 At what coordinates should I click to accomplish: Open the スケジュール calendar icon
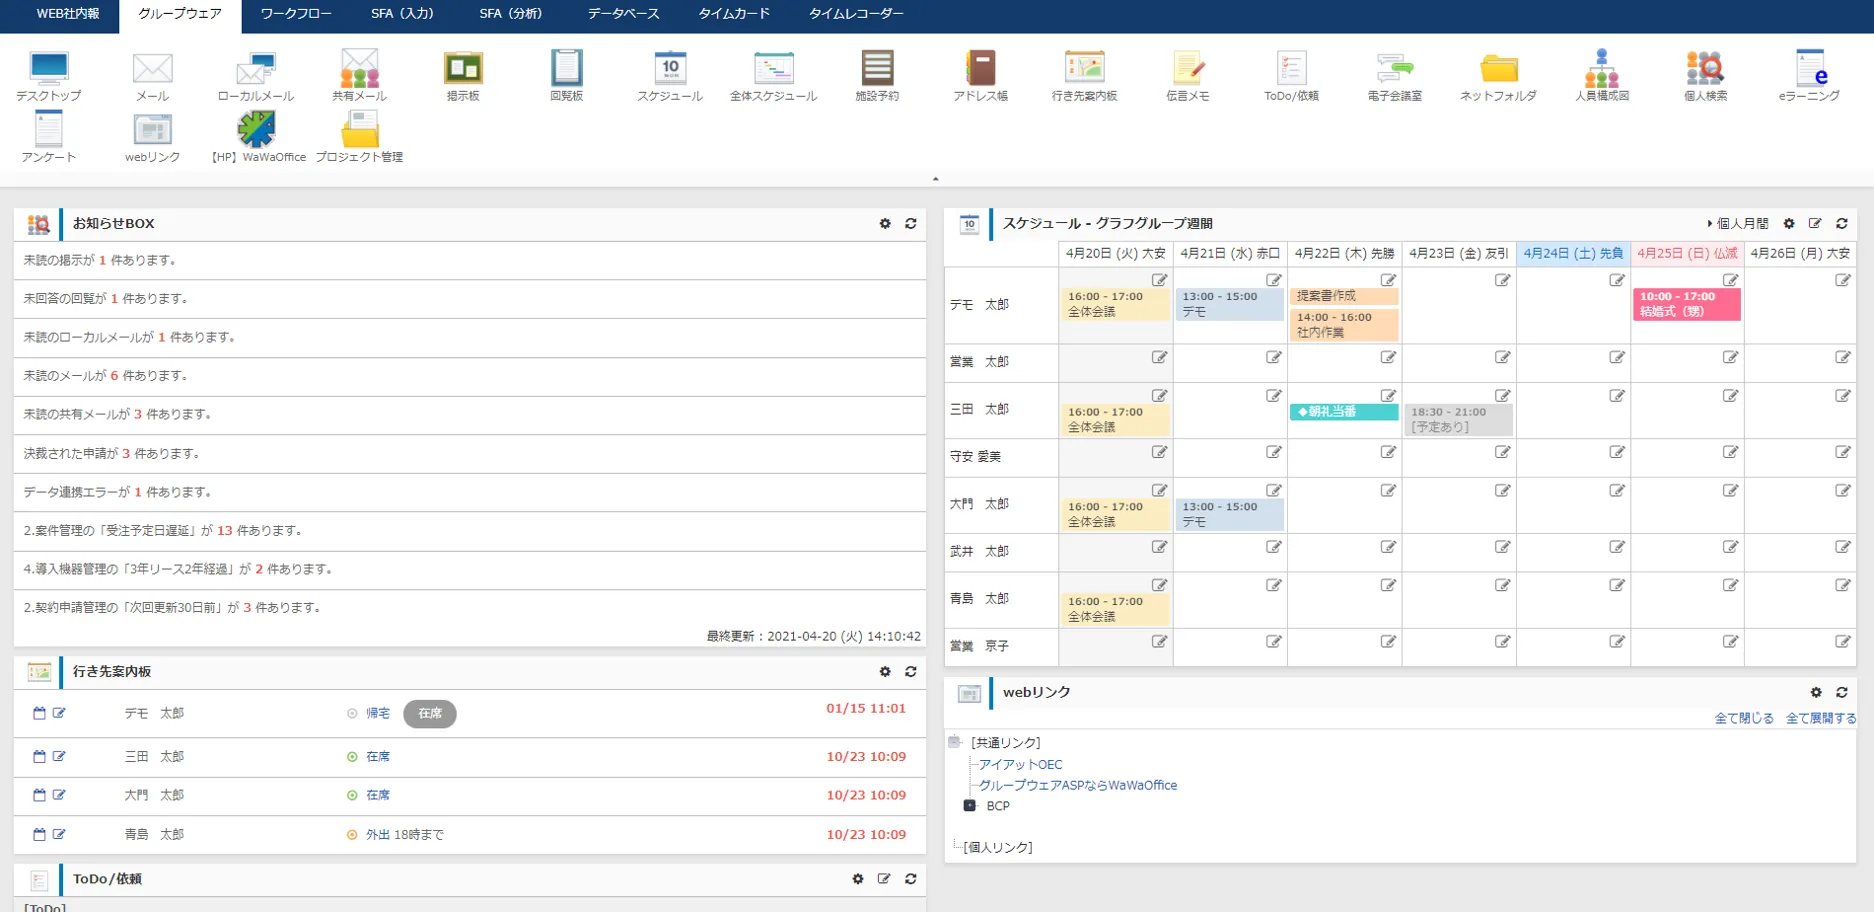tap(670, 76)
